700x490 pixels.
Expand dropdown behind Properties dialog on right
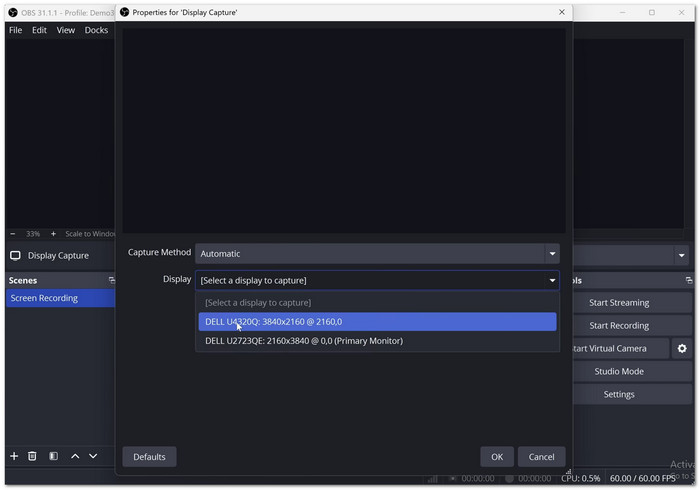681,256
